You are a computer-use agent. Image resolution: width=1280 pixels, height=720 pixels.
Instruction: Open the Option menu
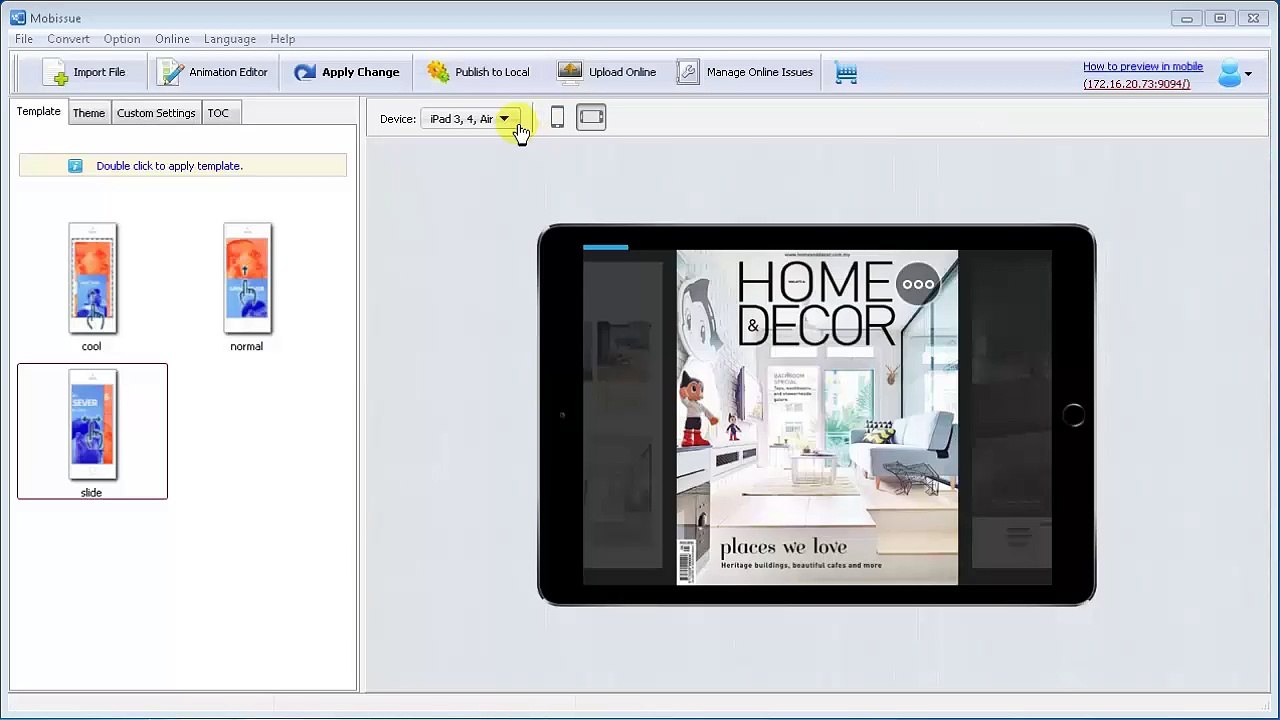coord(122,39)
